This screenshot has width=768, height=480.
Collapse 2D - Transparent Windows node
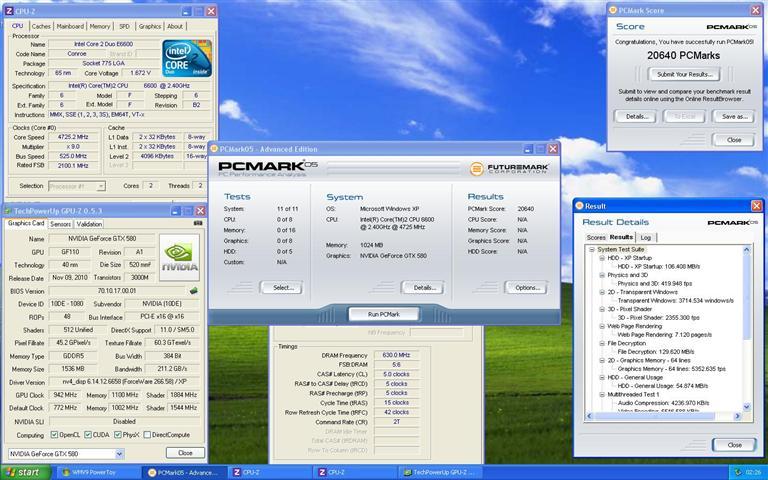coord(602,292)
